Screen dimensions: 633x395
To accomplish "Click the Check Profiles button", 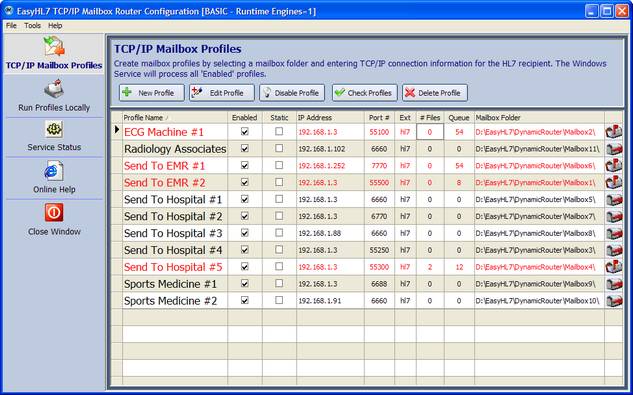I will (x=365, y=92).
